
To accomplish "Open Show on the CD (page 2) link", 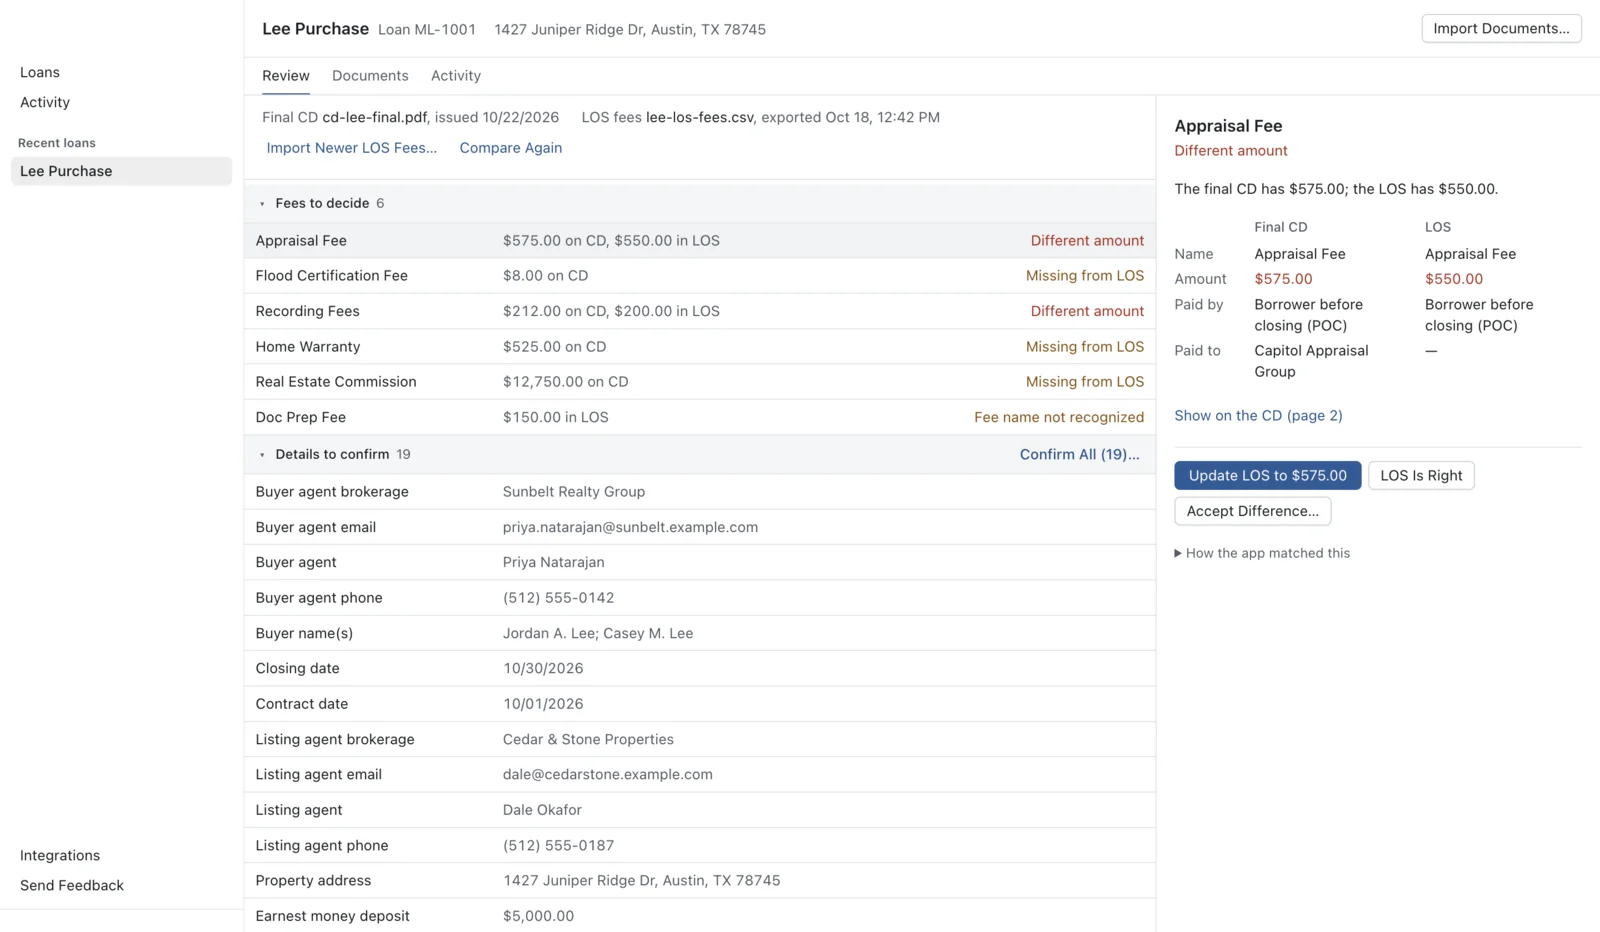I will point(1258,415).
